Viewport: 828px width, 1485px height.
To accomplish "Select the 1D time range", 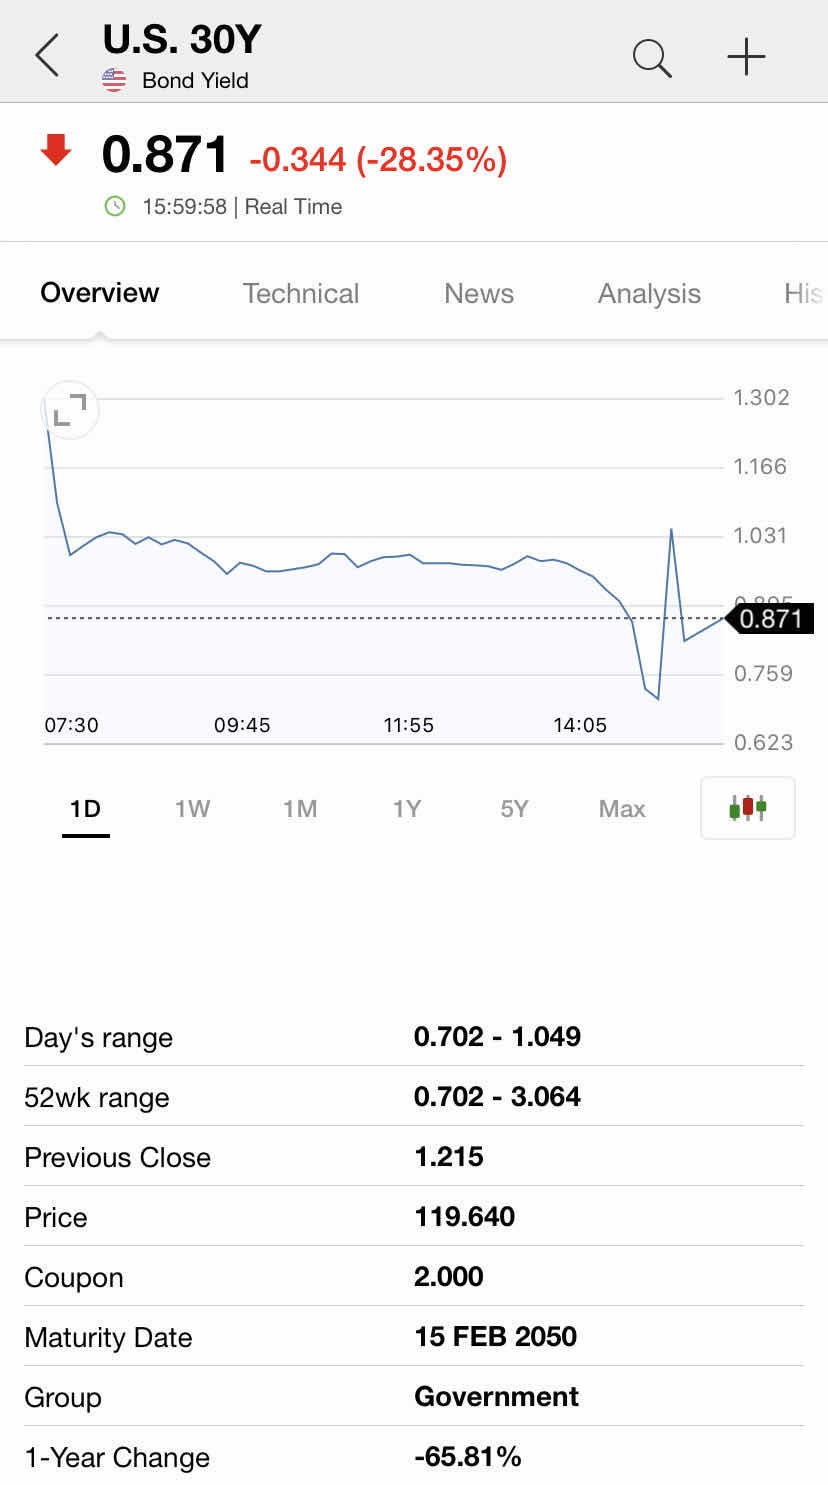I will [85, 808].
